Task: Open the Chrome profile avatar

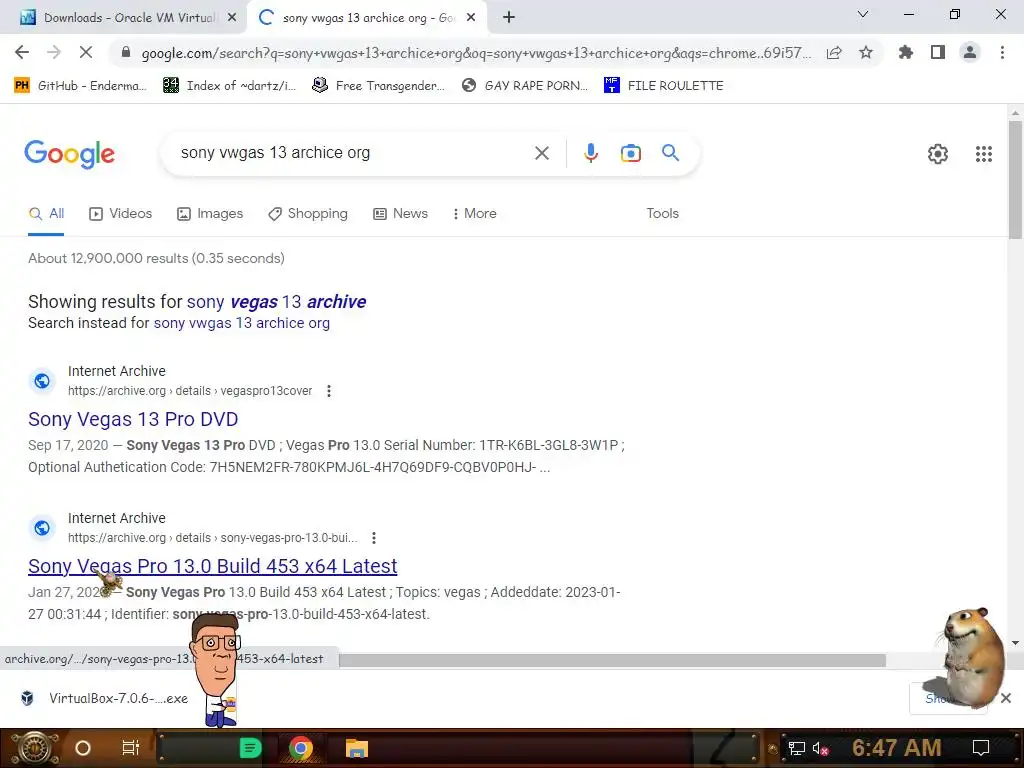Action: [x=970, y=52]
